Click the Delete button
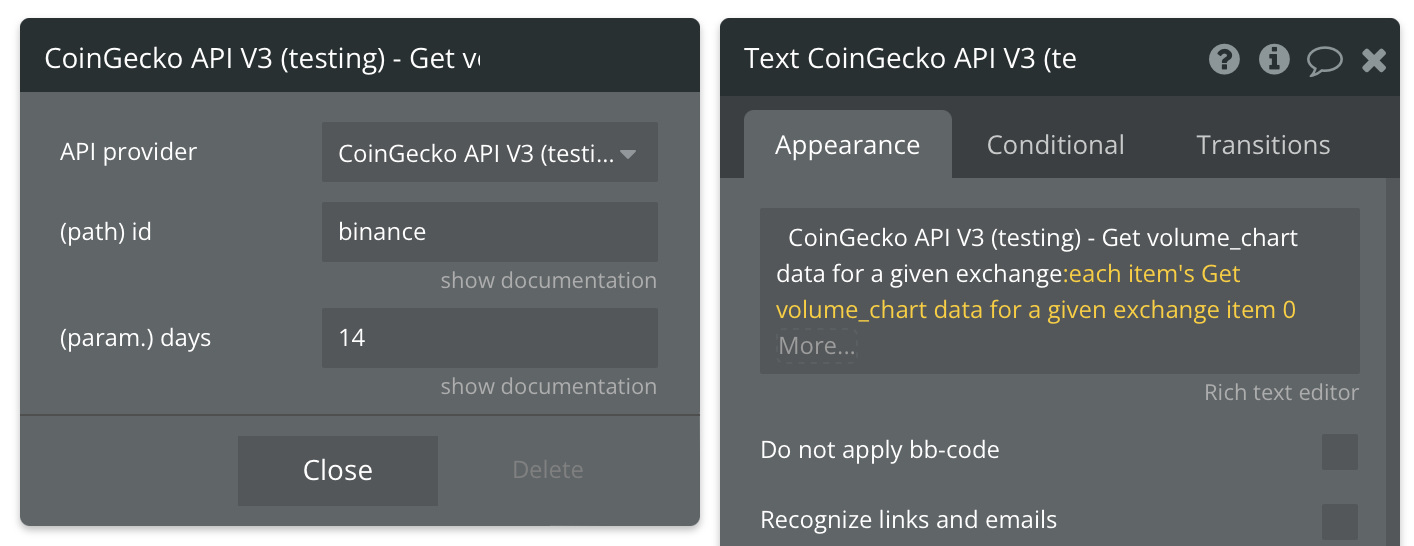1414x546 pixels. click(x=548, y=470)
